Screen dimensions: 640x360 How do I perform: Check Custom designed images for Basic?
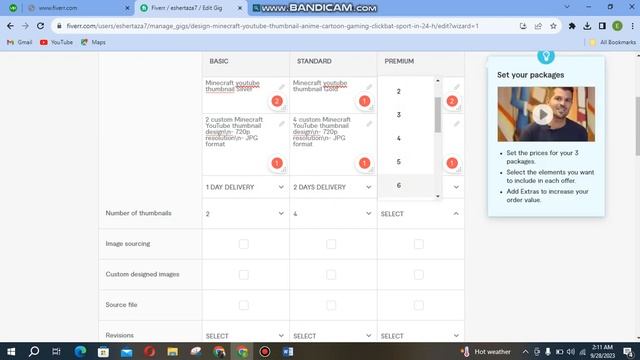click(x=244, y=275)
